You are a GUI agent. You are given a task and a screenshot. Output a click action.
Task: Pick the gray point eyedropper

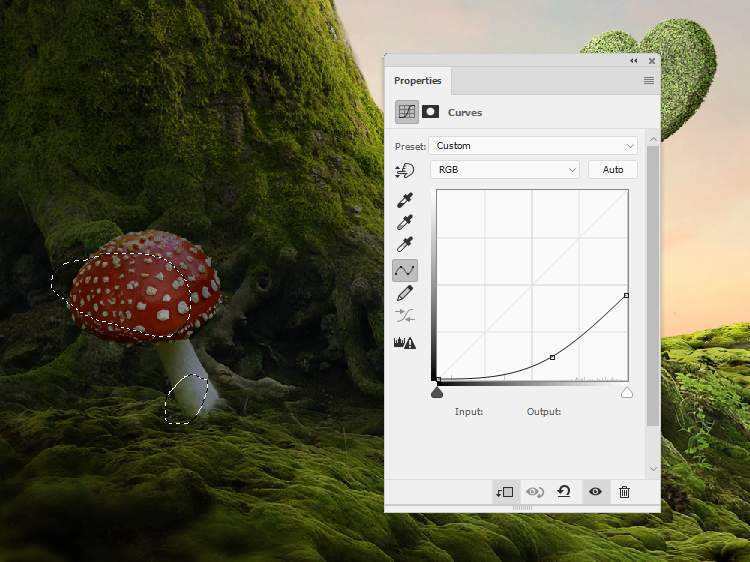[x=405, y=223]
